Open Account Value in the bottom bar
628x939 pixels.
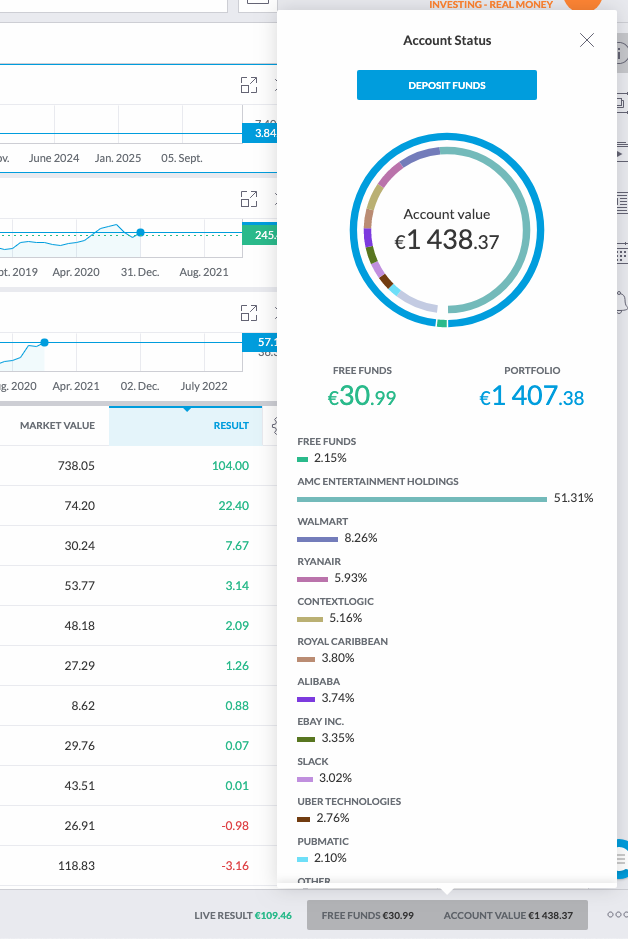(x=508, y=915)
